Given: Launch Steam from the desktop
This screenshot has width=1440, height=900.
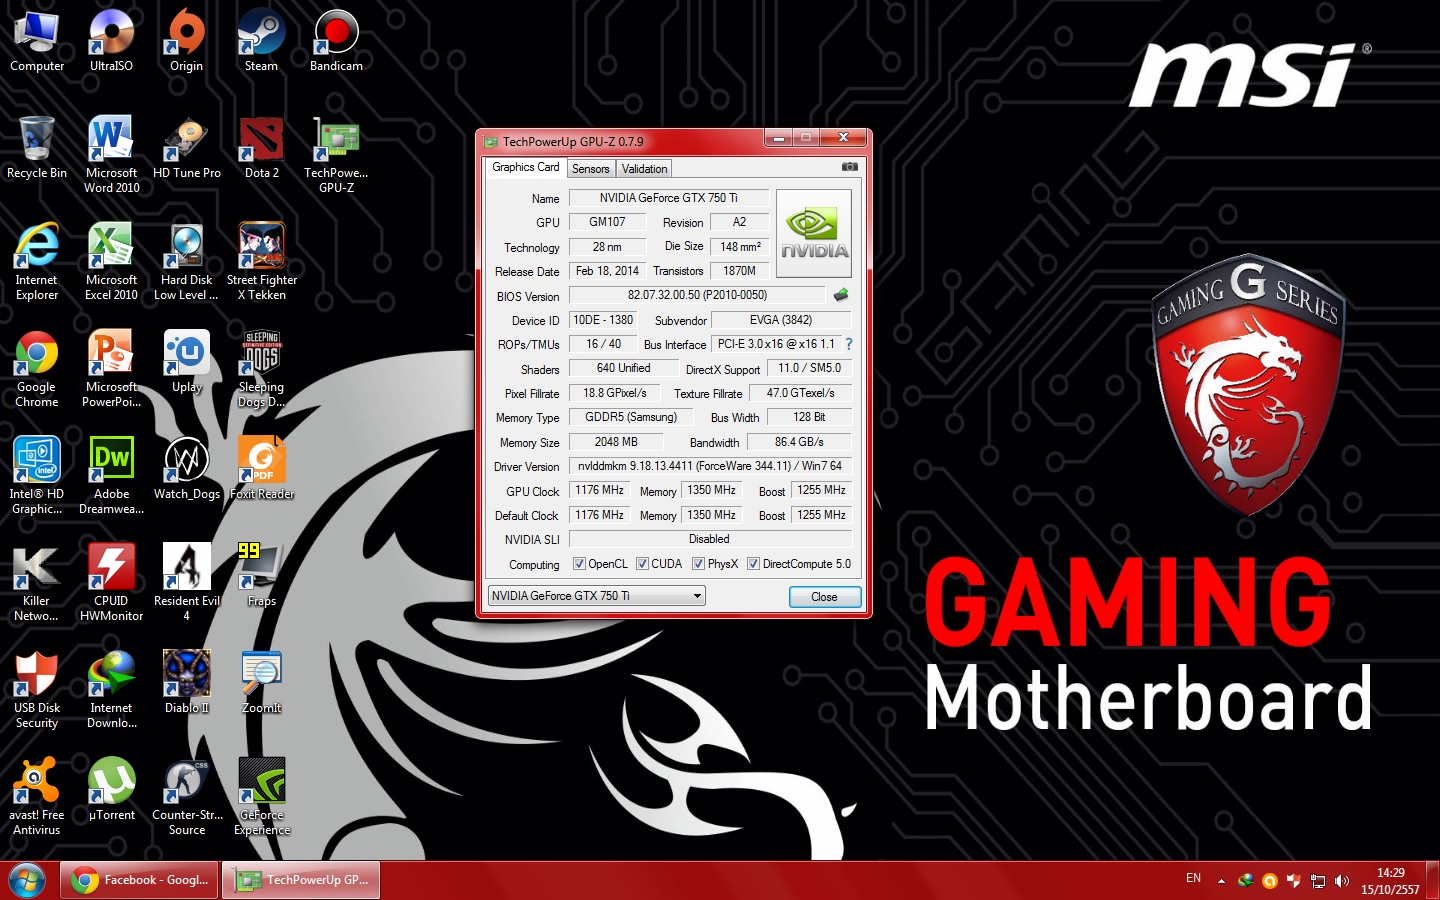Looking at the screenshot, I should 261,40.
